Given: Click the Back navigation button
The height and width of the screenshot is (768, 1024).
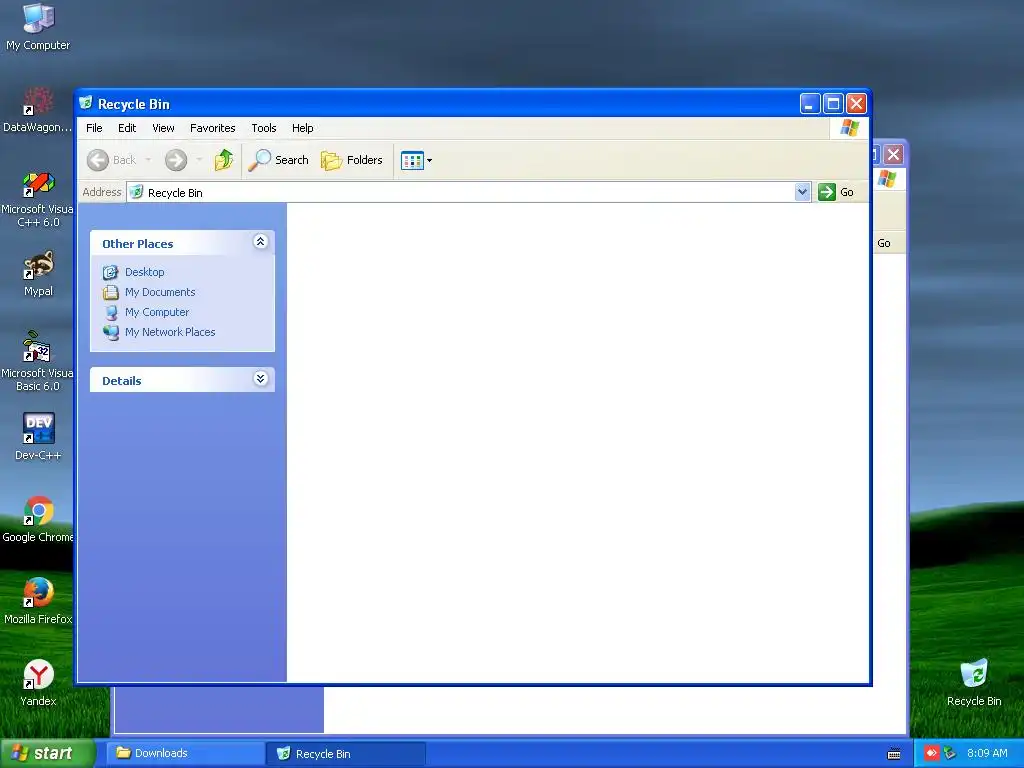Looking at the screenshot, I should click(112, 160).
